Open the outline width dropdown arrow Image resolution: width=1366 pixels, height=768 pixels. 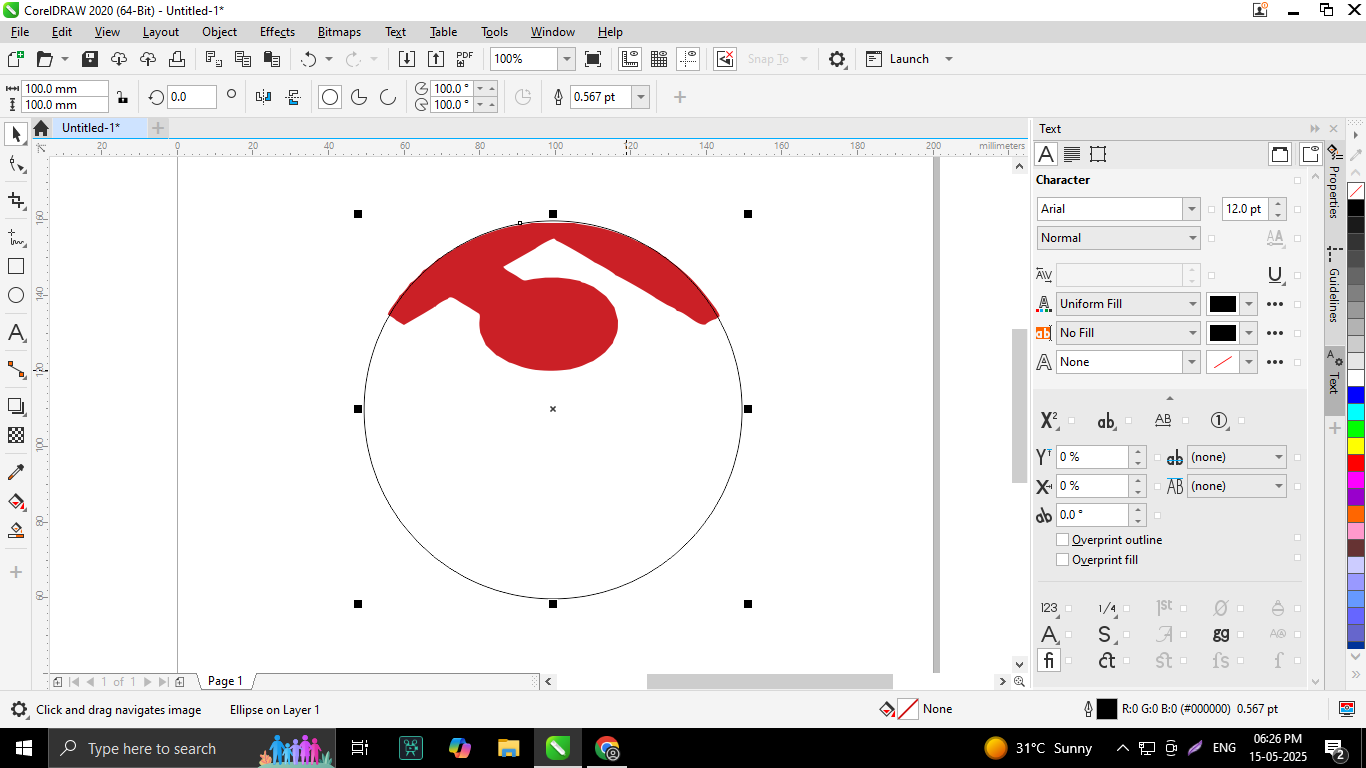pyautogui.click(x=641, y=97)
